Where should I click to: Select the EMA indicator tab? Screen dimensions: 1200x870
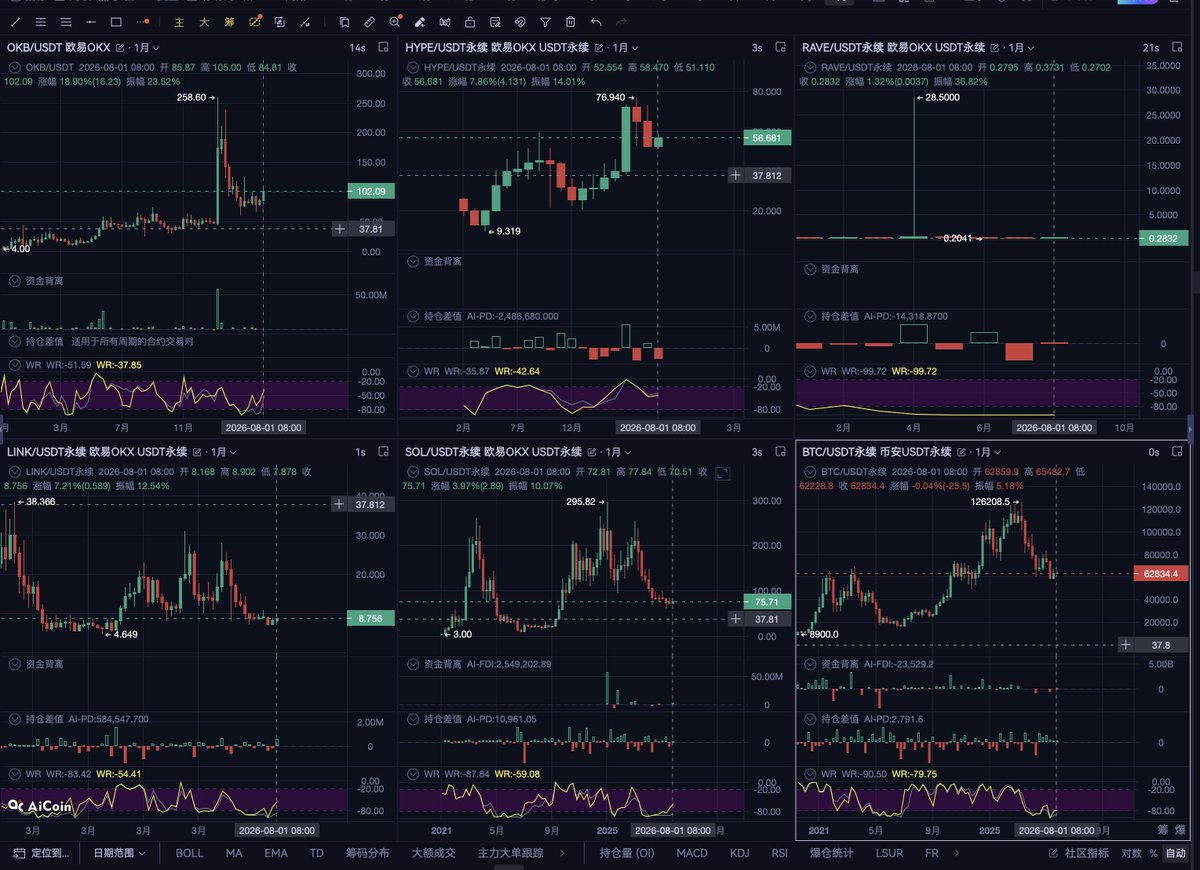[276, 853]
